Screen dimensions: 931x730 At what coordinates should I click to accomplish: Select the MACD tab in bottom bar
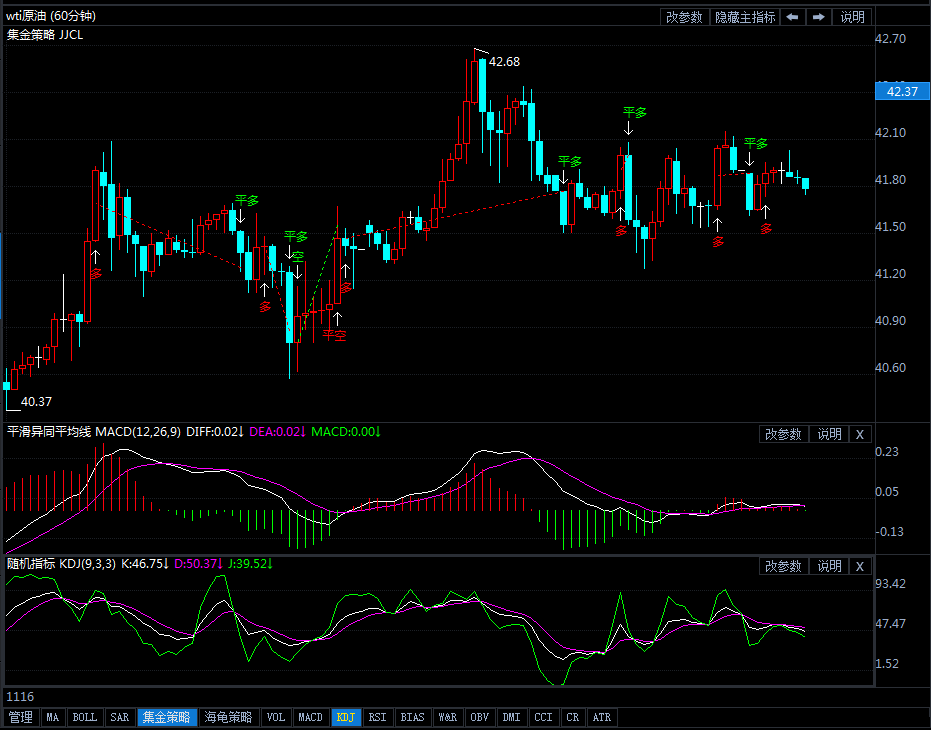click(311, 717)
